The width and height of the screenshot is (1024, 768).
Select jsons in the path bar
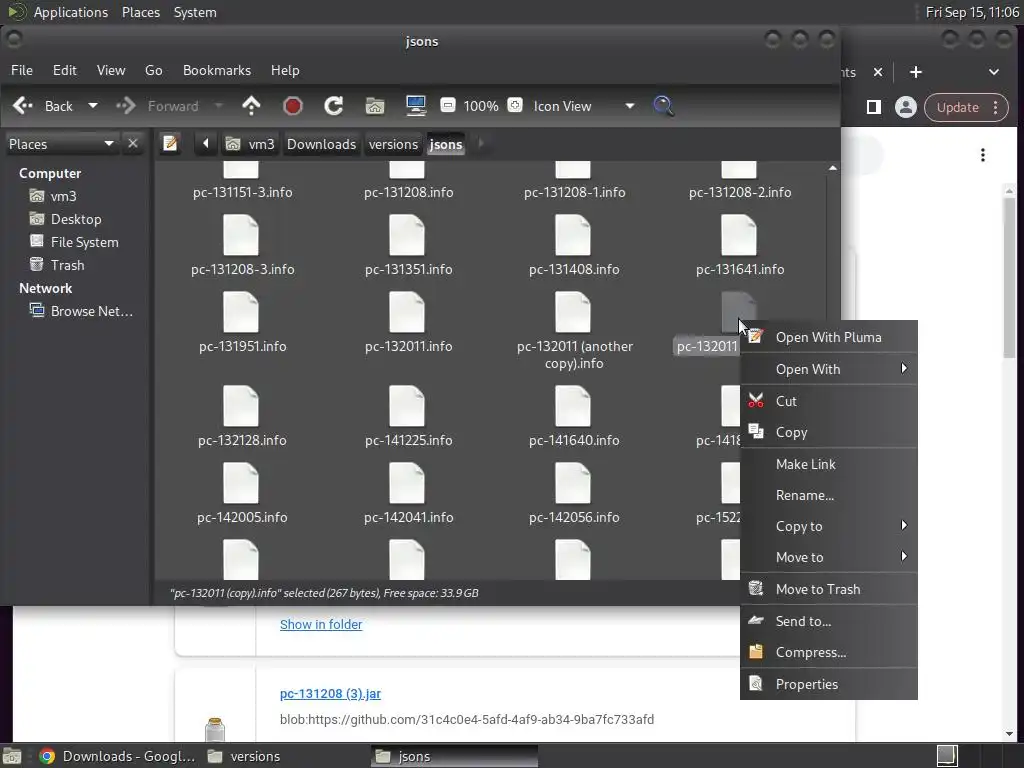pos(446,144)
